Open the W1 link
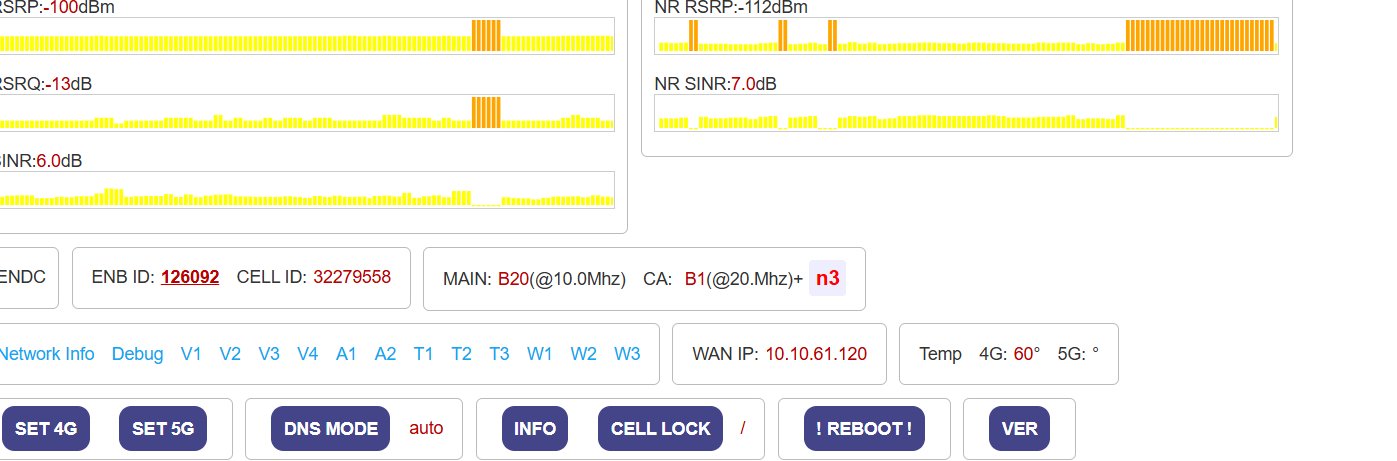Screen dimensions: 1397x461 click(540, 354)
